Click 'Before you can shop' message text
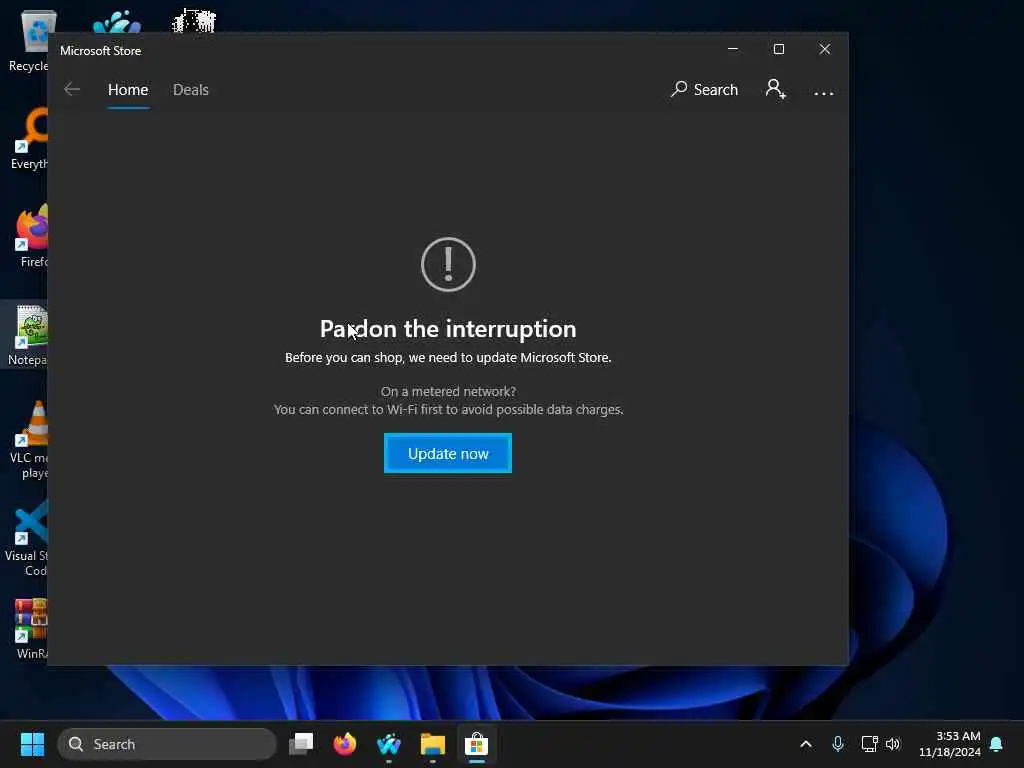Viewport: 1024px width, 768px height. coord(448,357)
